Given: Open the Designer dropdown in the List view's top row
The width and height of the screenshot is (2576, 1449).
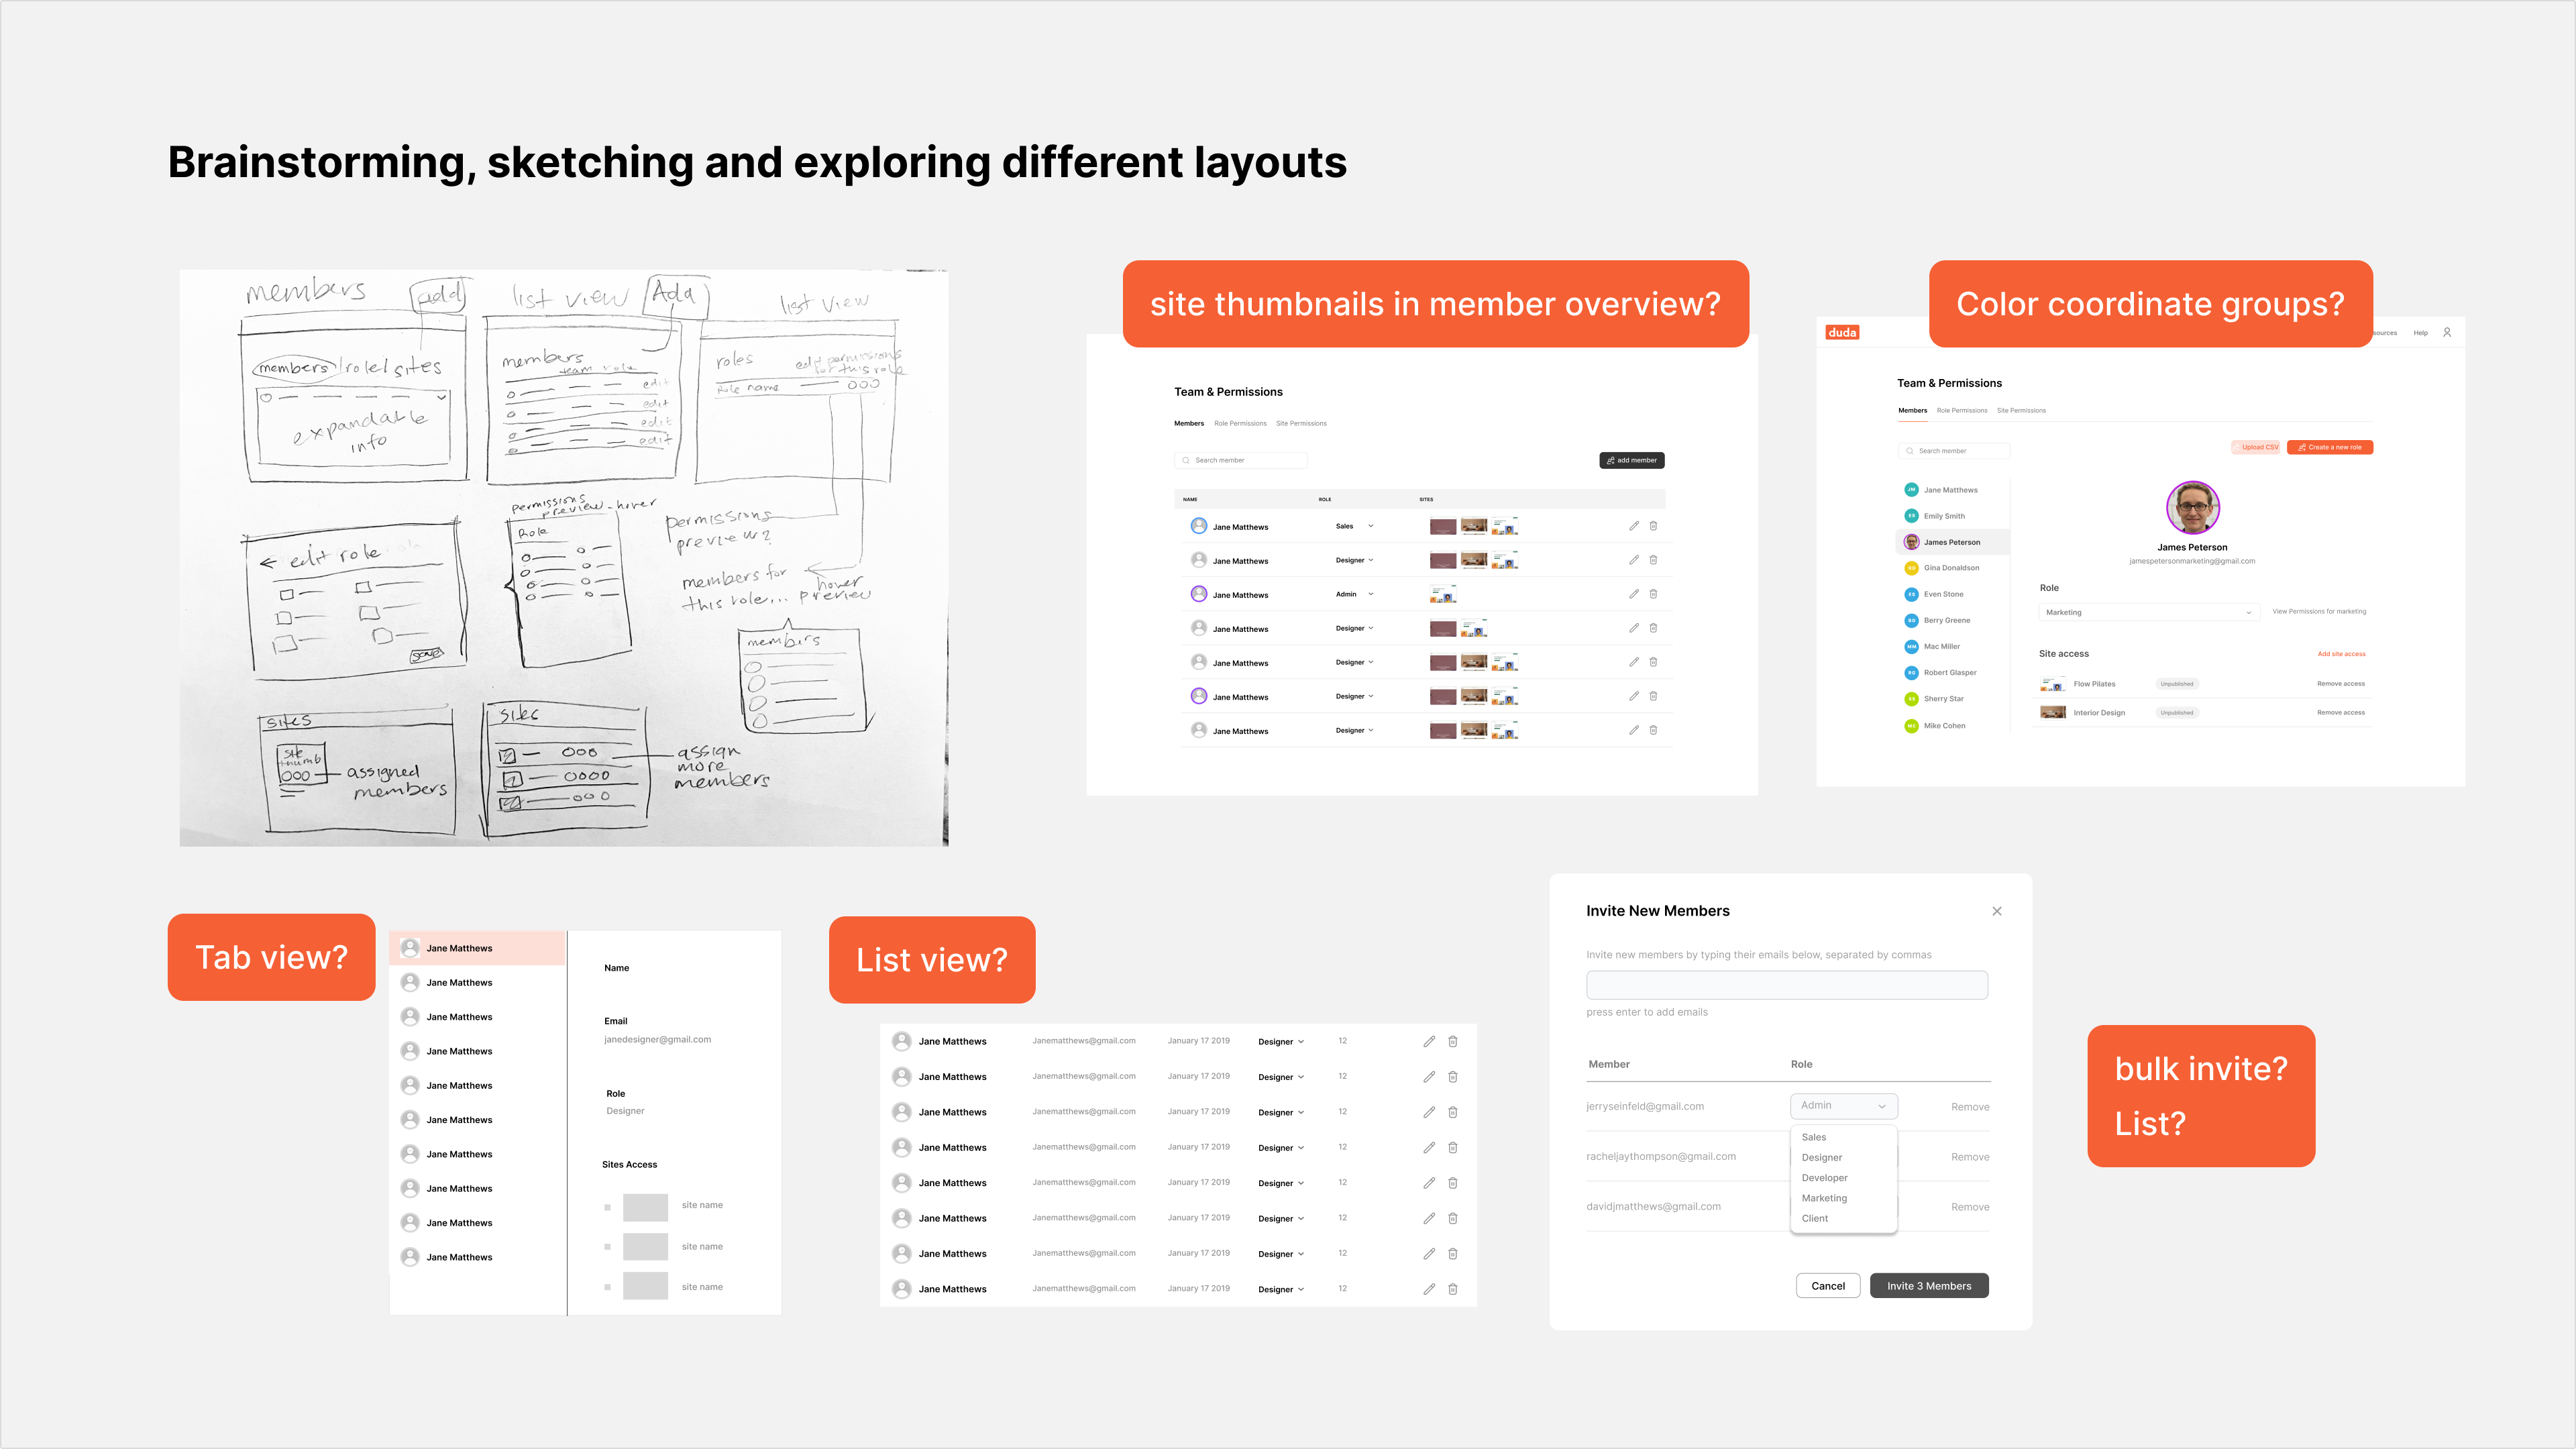Looking at the screenshot, I should (x=1281, y=1042).
